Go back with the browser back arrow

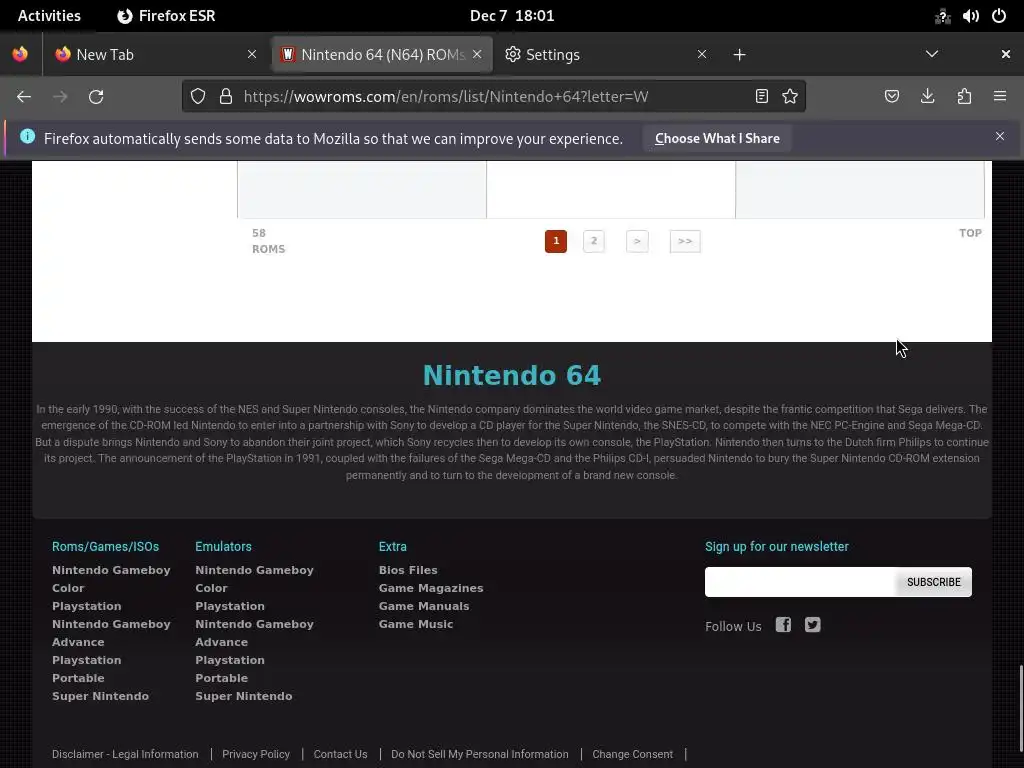[24, 97]
